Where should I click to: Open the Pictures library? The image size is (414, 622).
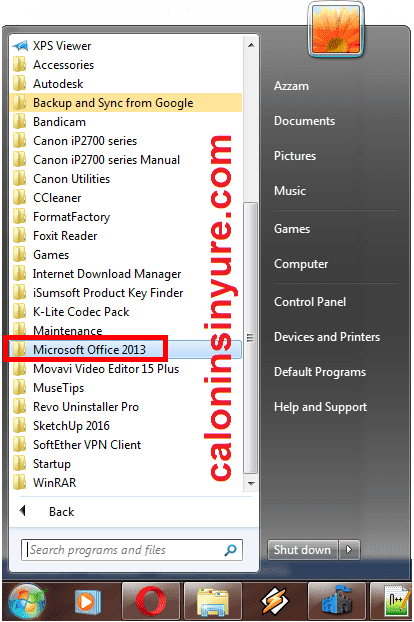(295, 156)
